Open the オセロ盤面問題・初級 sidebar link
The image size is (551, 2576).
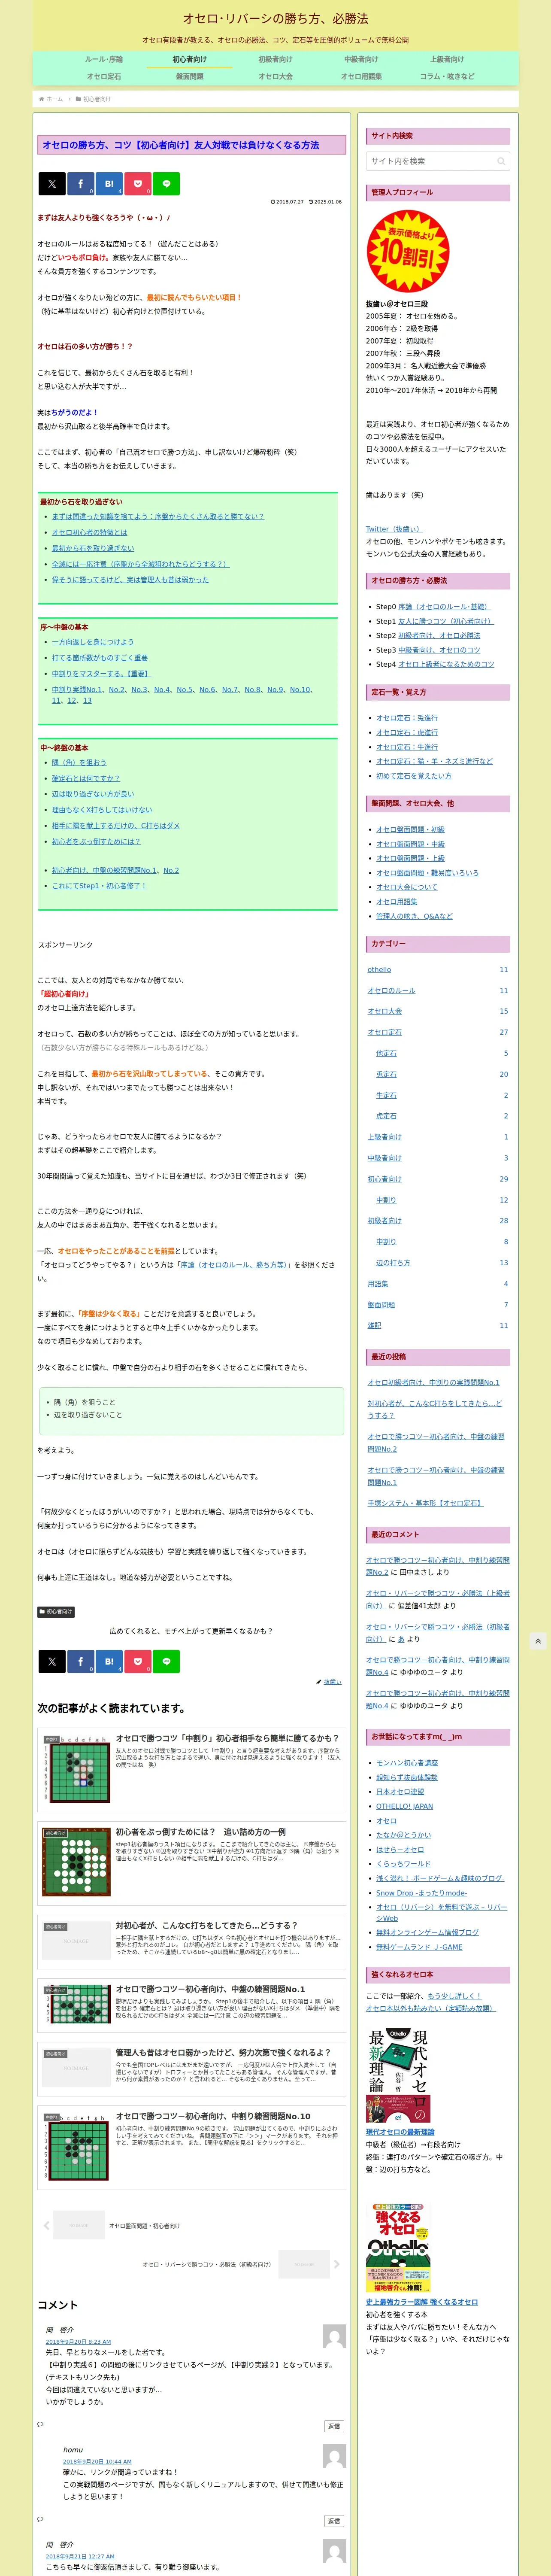(x=410, y=829)
